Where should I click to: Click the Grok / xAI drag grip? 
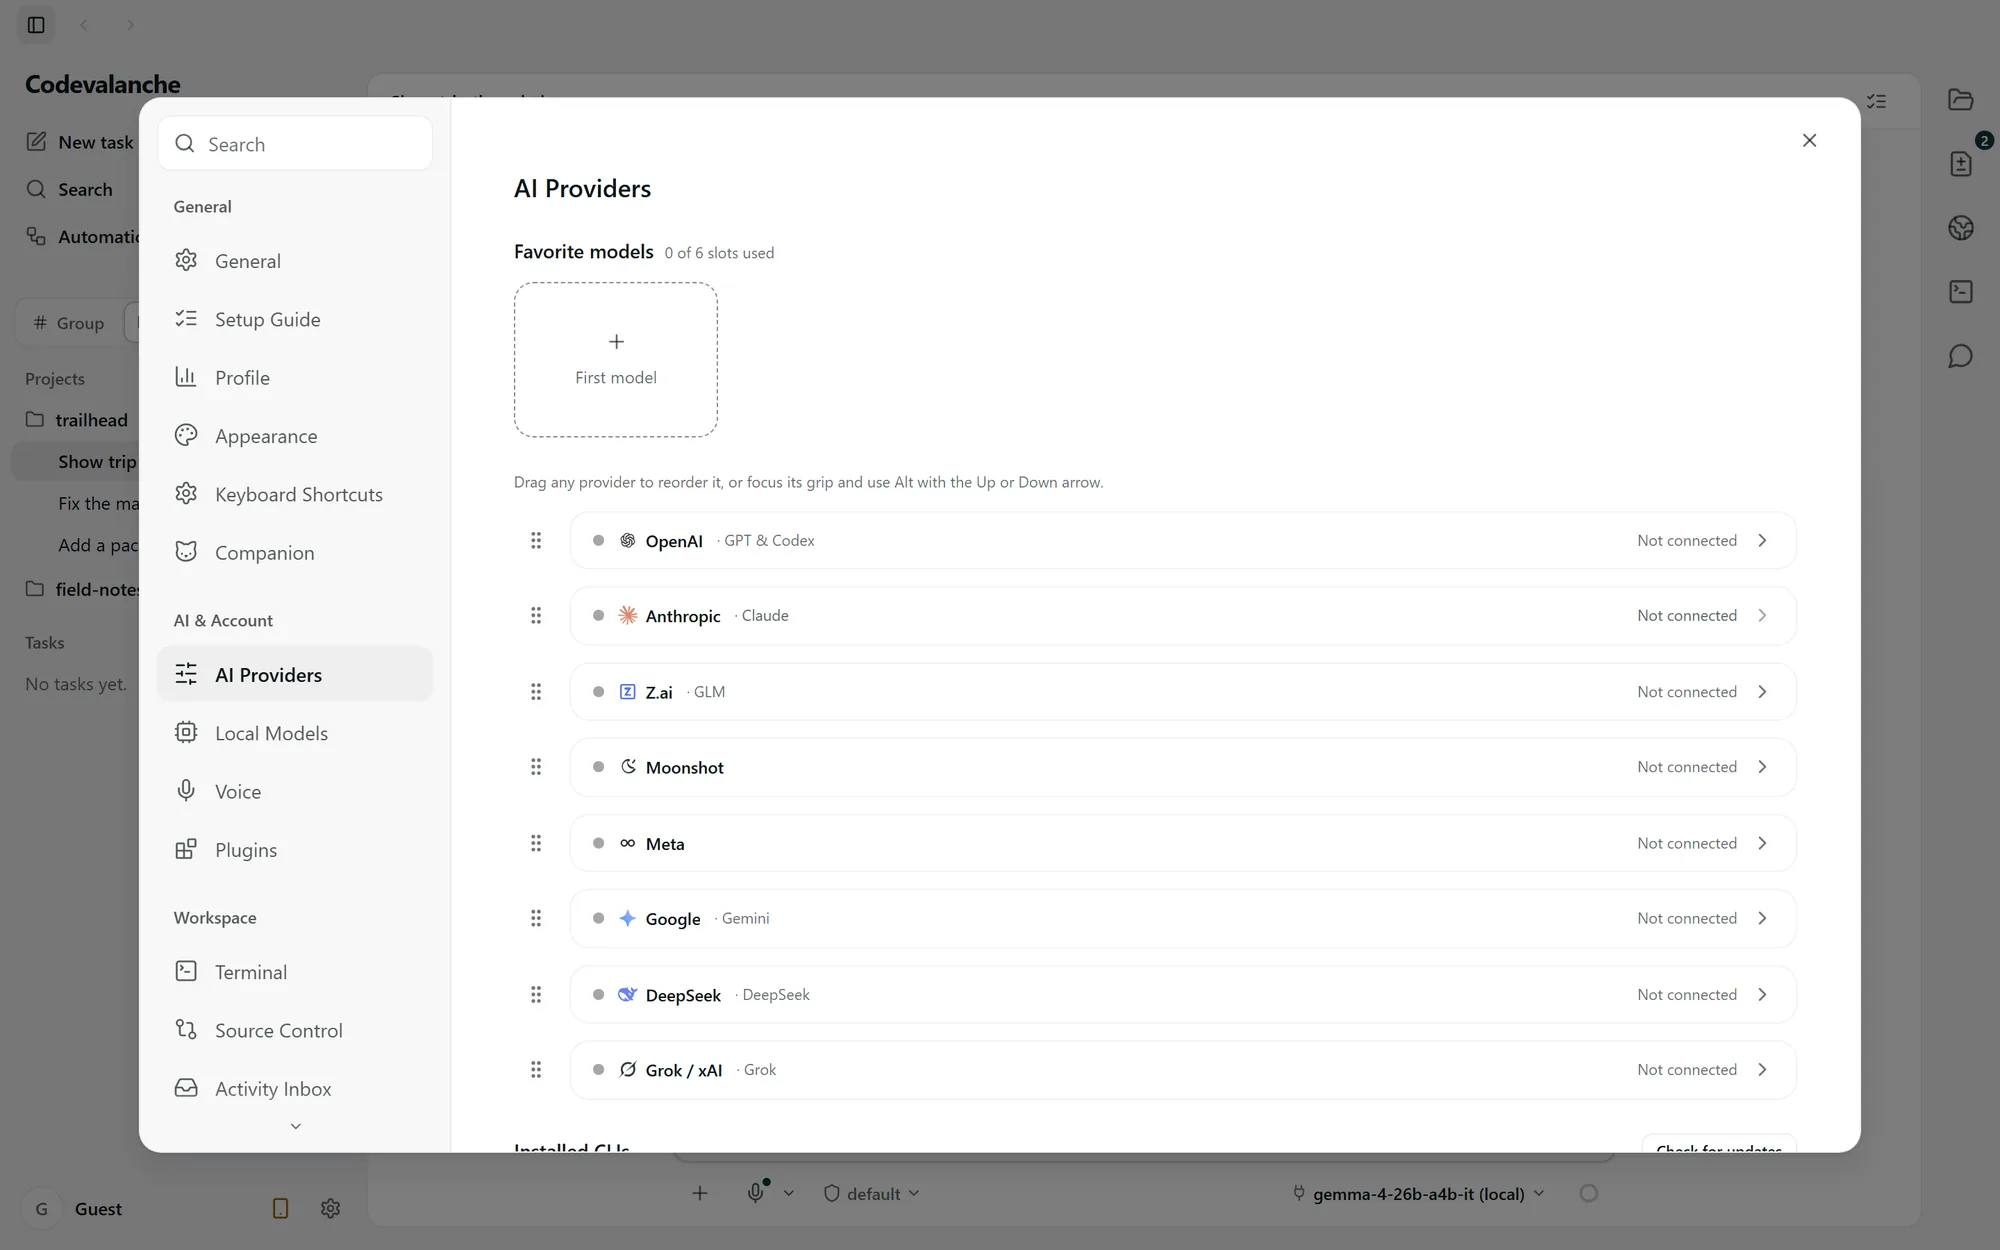pos(536,1070)
